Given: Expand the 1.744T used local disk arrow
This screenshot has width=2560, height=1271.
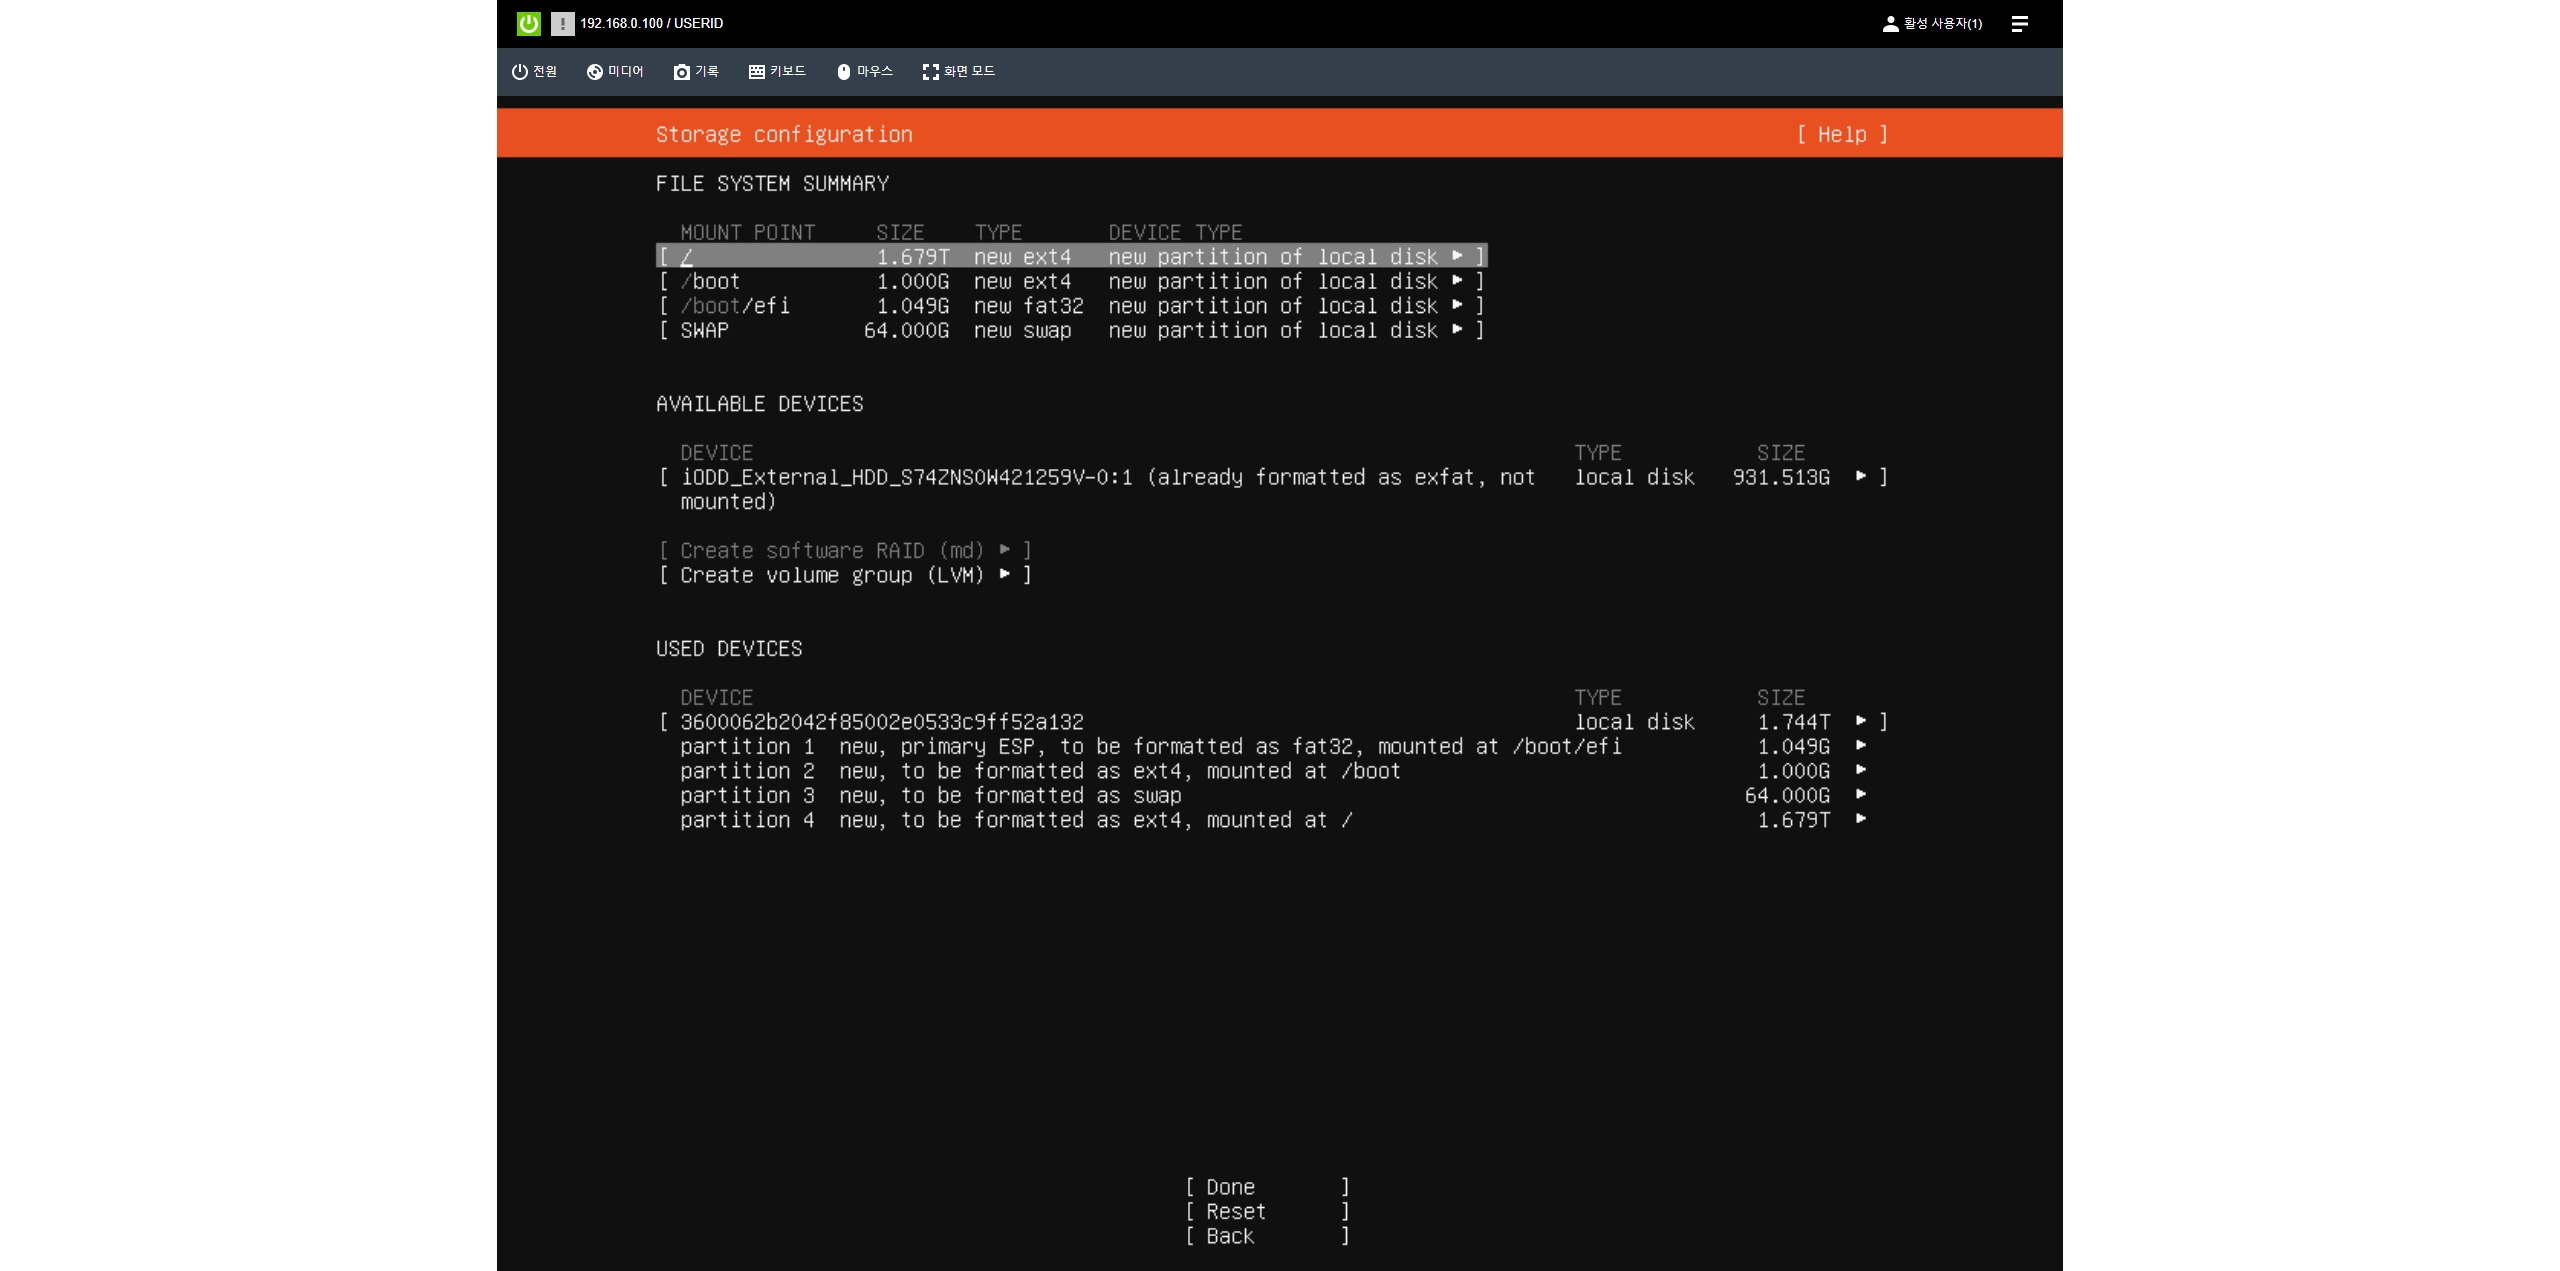Looking at the screenshot, I should [x=1860, y=722].
